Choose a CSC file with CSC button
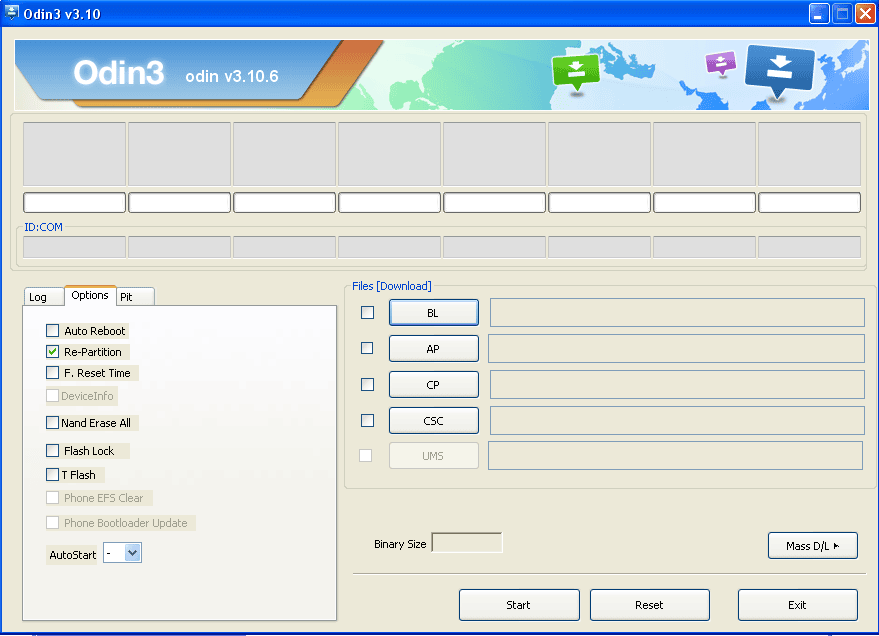The height and width of the screenshot is (636, 879). (433, 421)
